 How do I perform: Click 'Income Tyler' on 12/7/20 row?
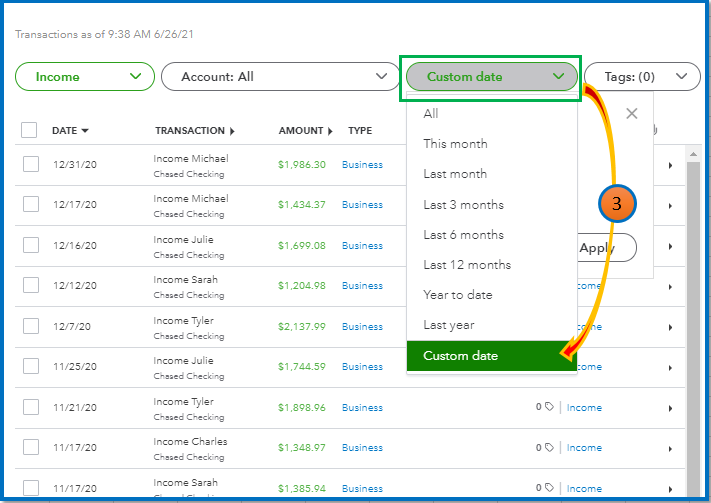click(183, 321)
